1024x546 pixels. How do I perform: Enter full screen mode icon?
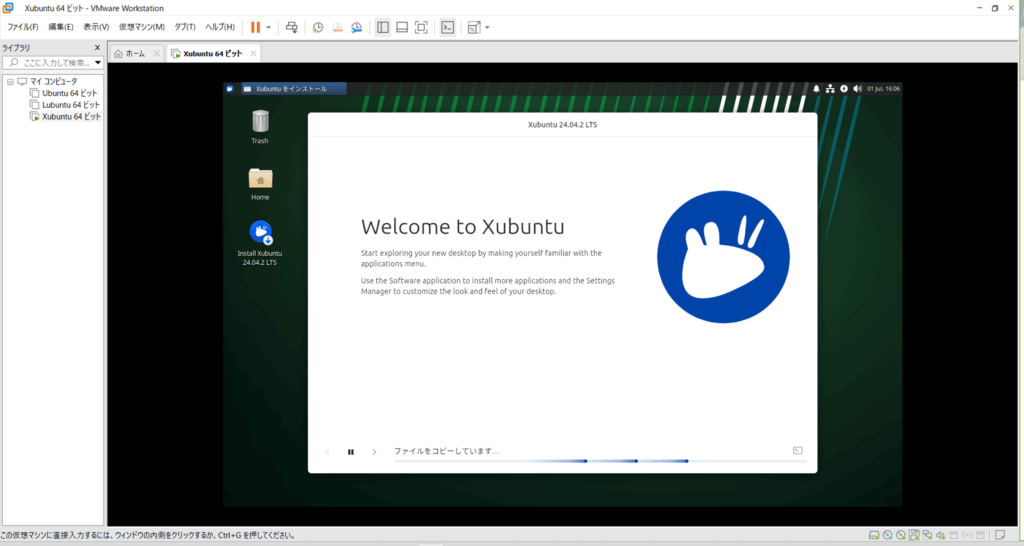pyautogui.click(x=421, y=27)
